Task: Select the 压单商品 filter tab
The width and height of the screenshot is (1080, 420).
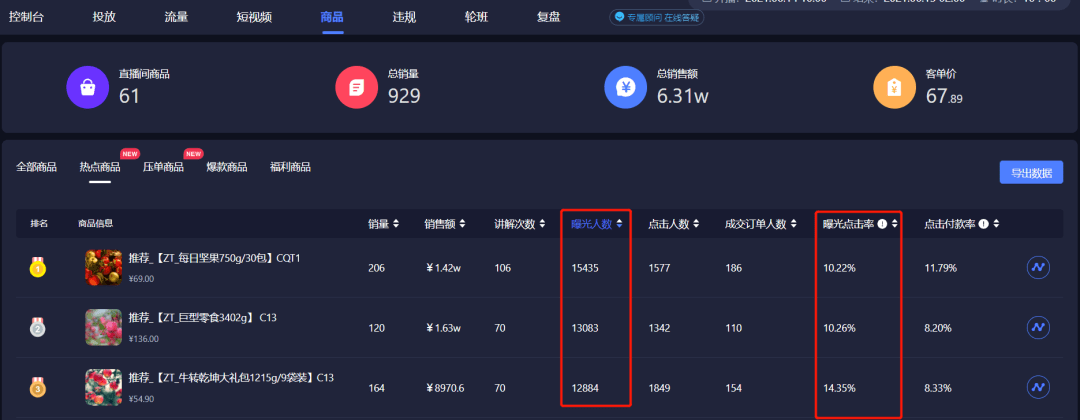Action: coord(163,167)
